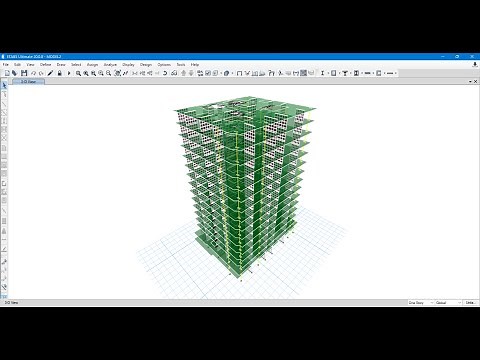Click the T-shaped concrete design icon
This screenshot has width=480, height=360.
(345, 73)
